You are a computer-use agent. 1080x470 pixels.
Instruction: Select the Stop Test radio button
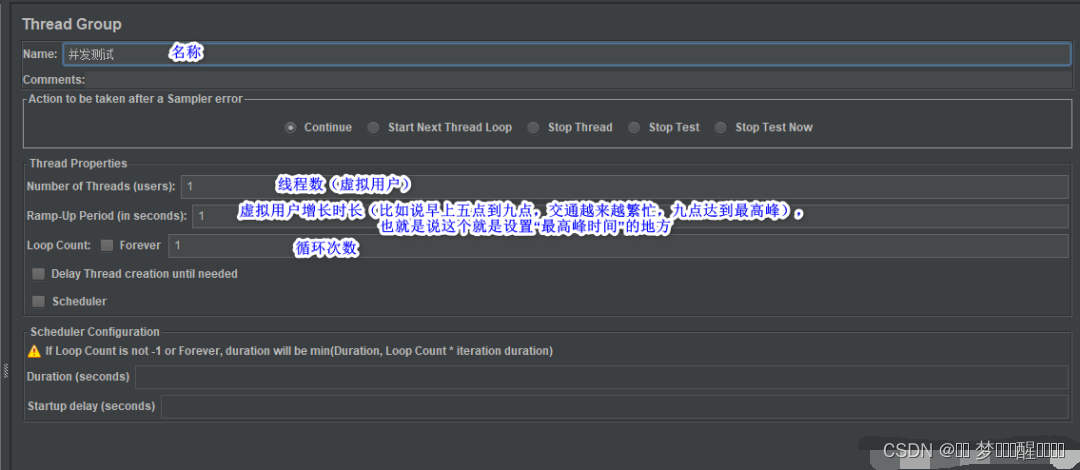(634, 127)
